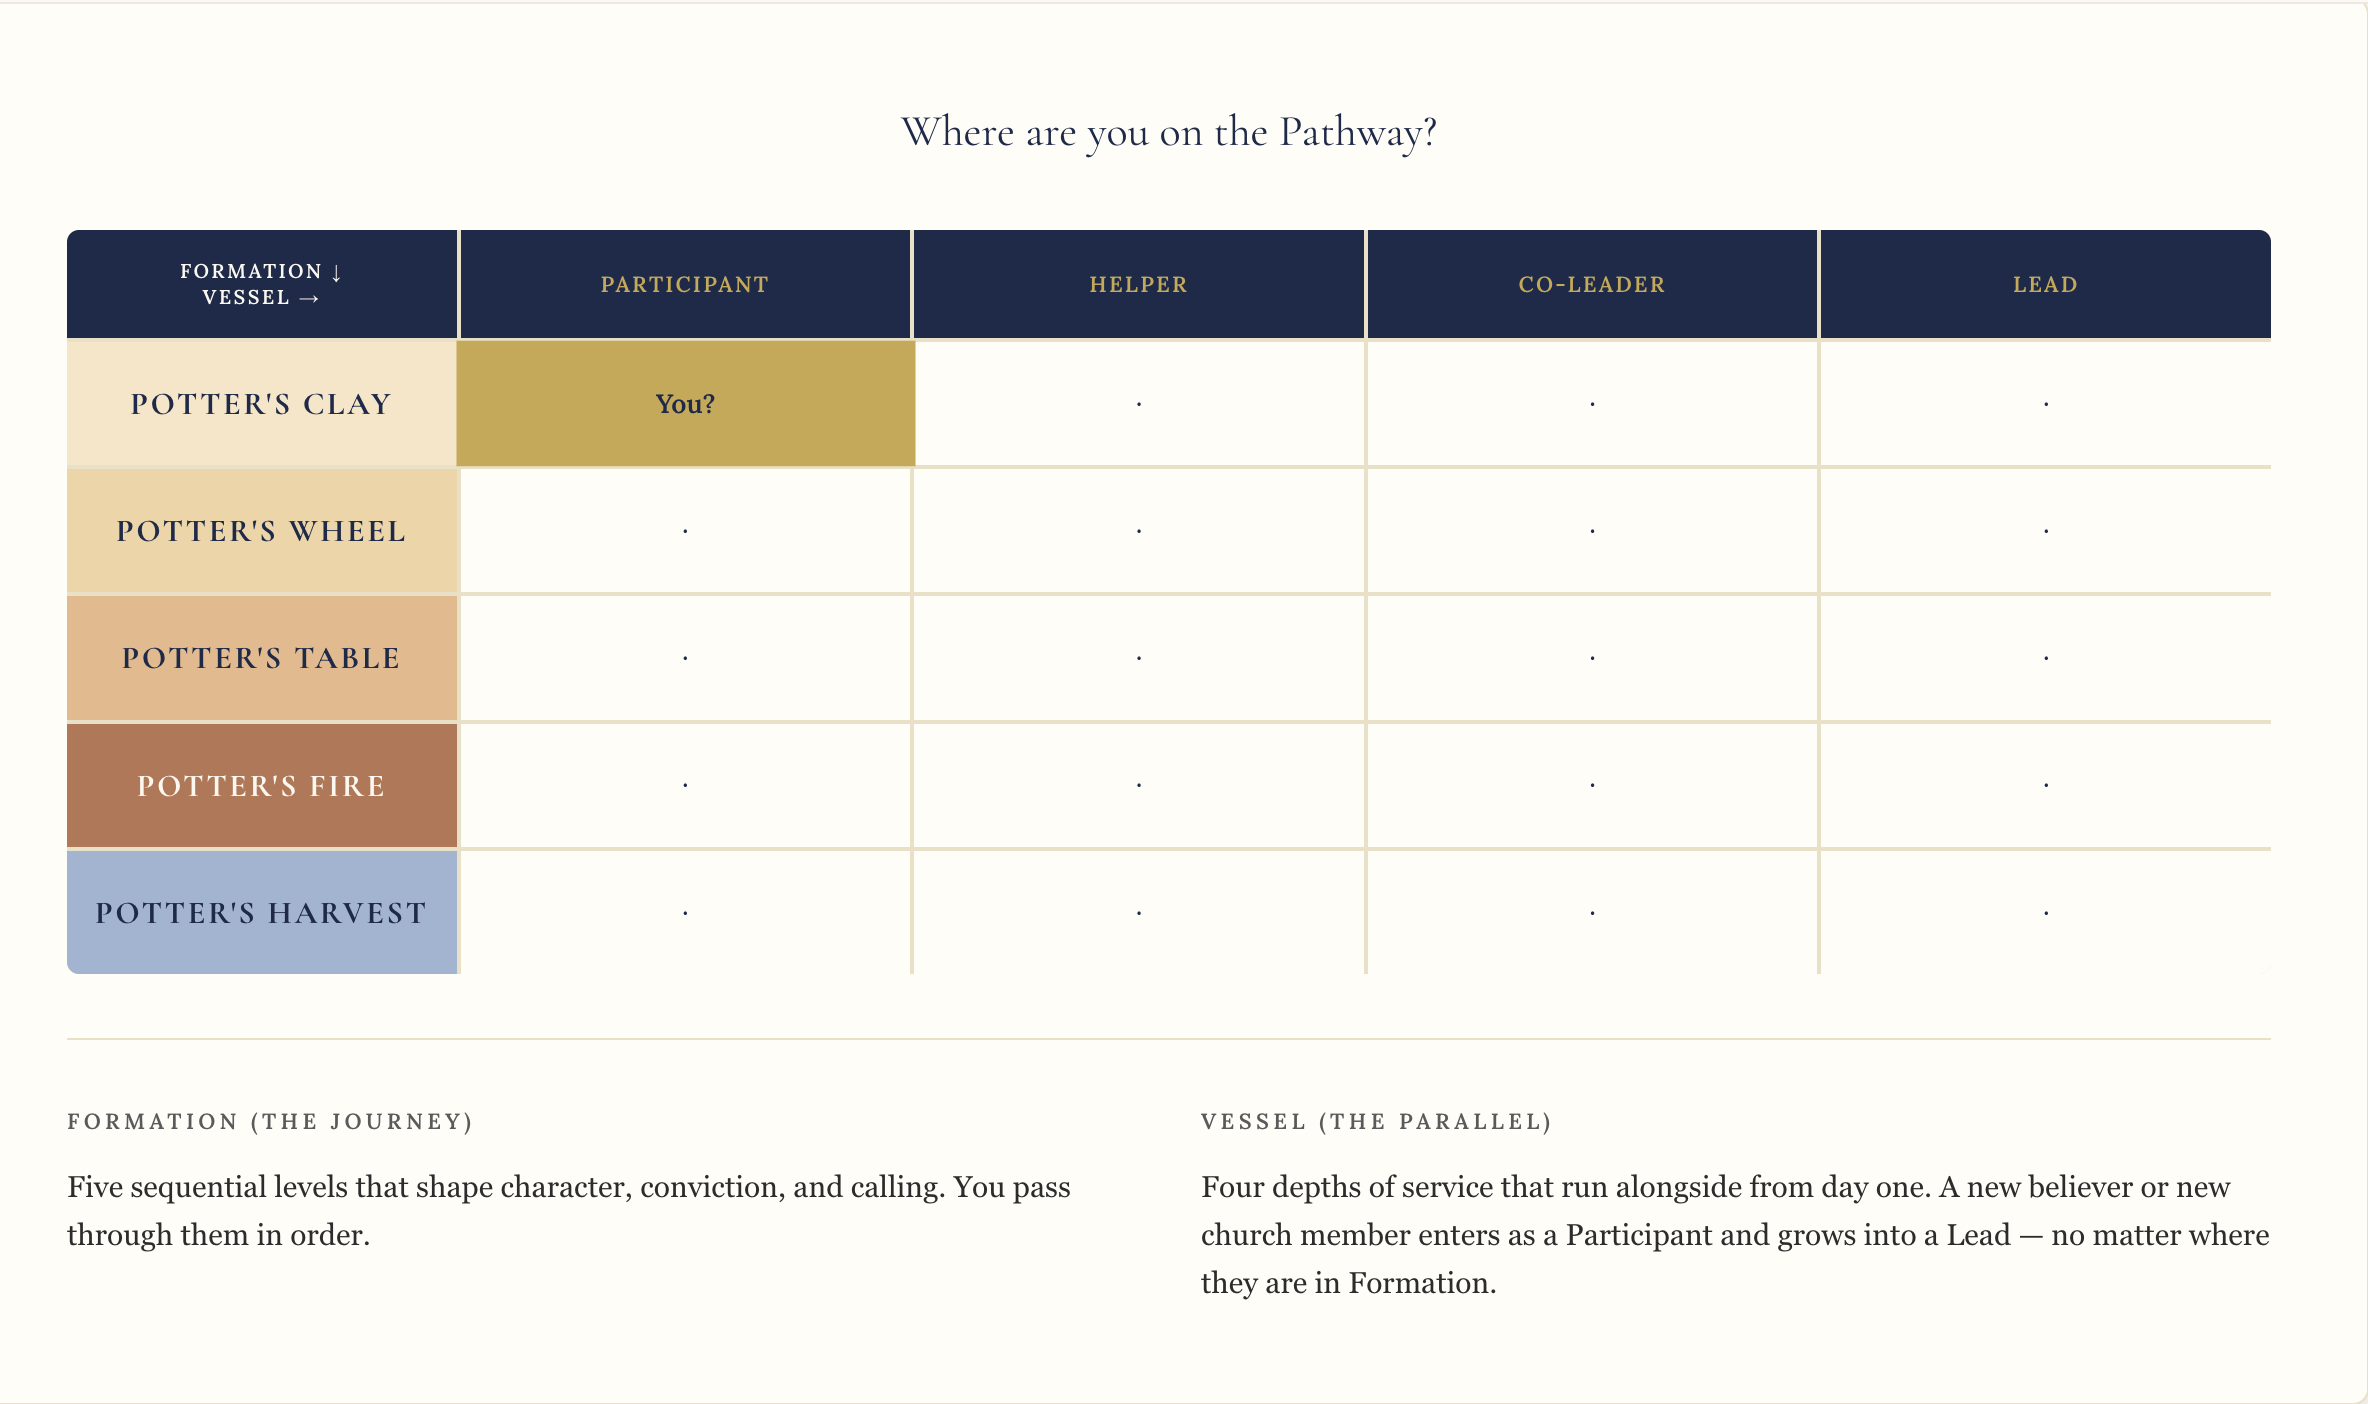The width and height of the screenshot is (2368, 1404).
Task: Click the Participant column header
Action: (685, 284)
